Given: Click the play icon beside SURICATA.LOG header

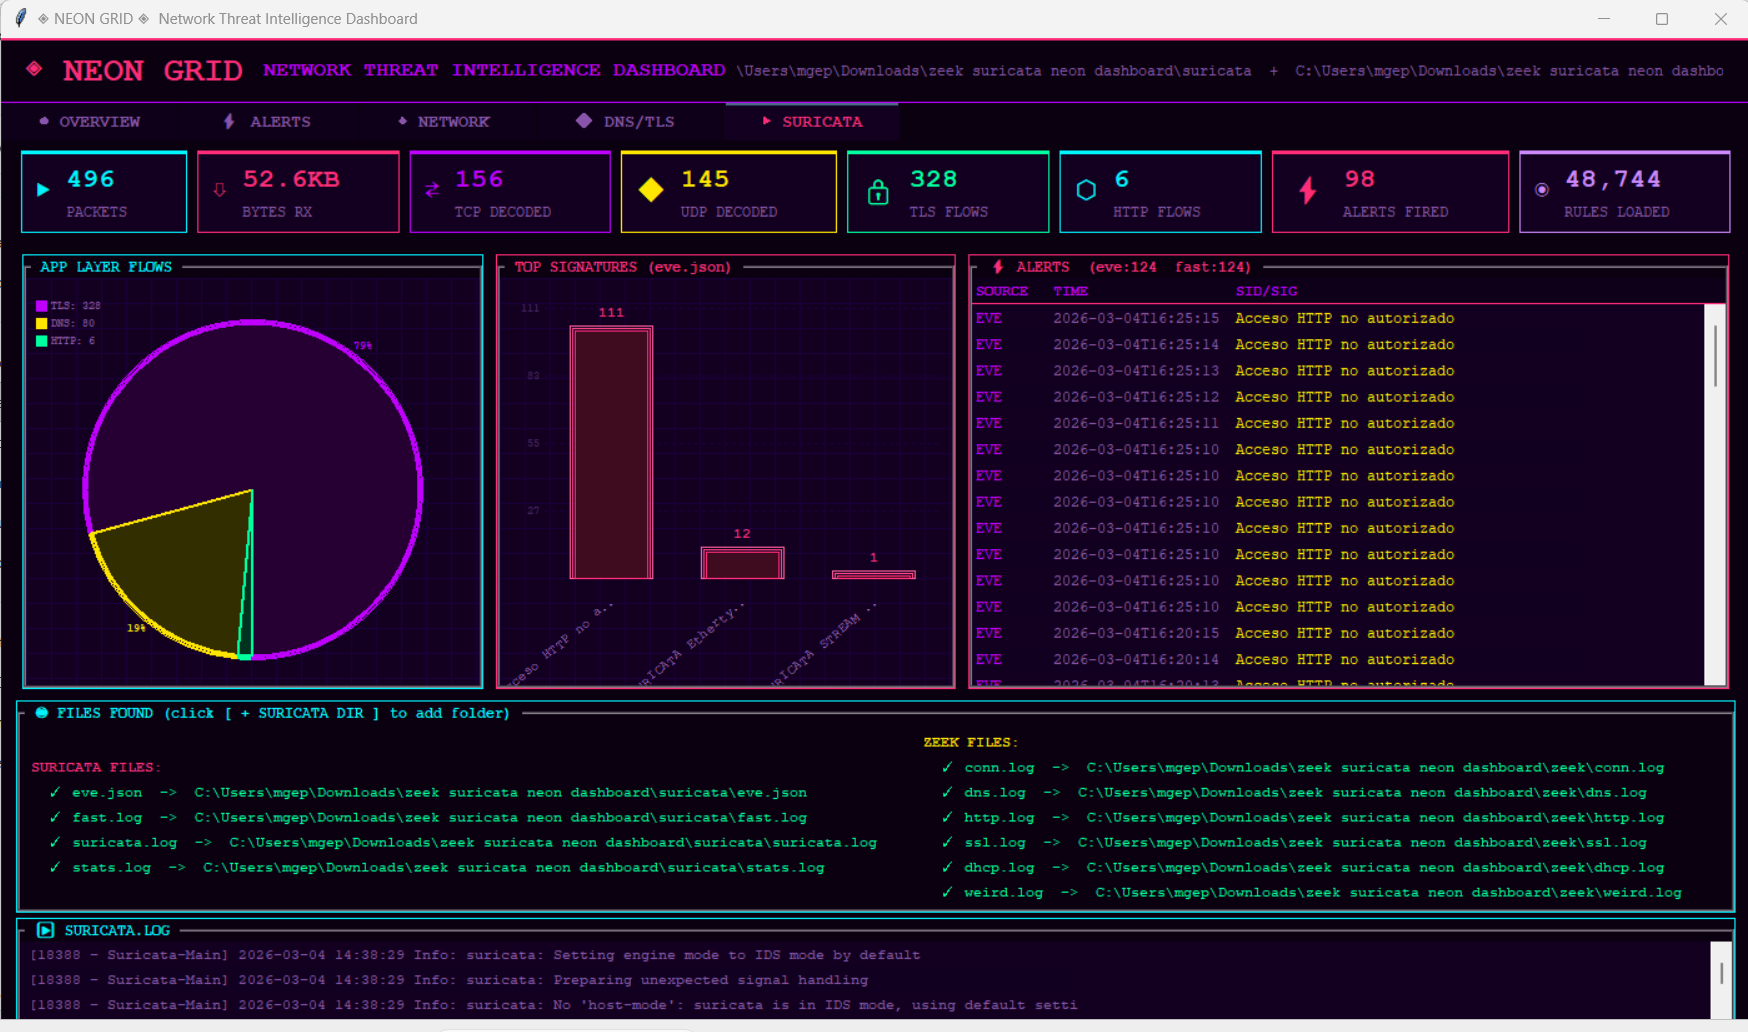Looking at the screenshot, I should [x=46, y=930].
